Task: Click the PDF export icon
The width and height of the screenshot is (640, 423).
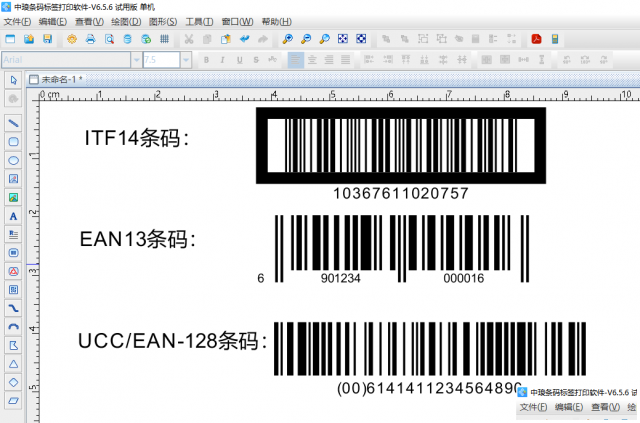Action: (x=536, y=39)
